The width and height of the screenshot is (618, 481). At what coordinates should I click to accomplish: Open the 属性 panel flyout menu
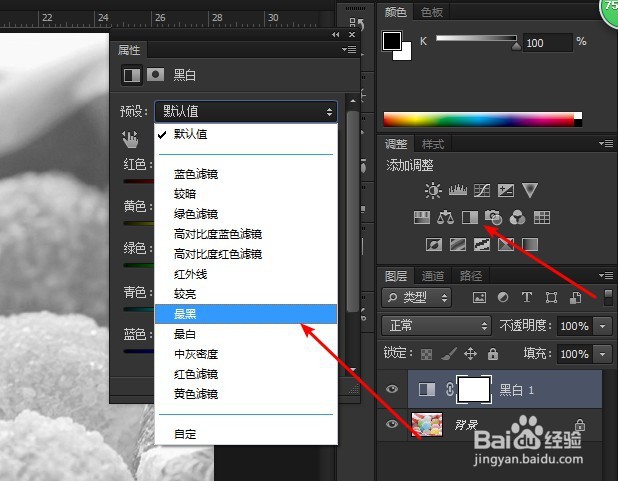click(349, 50)
